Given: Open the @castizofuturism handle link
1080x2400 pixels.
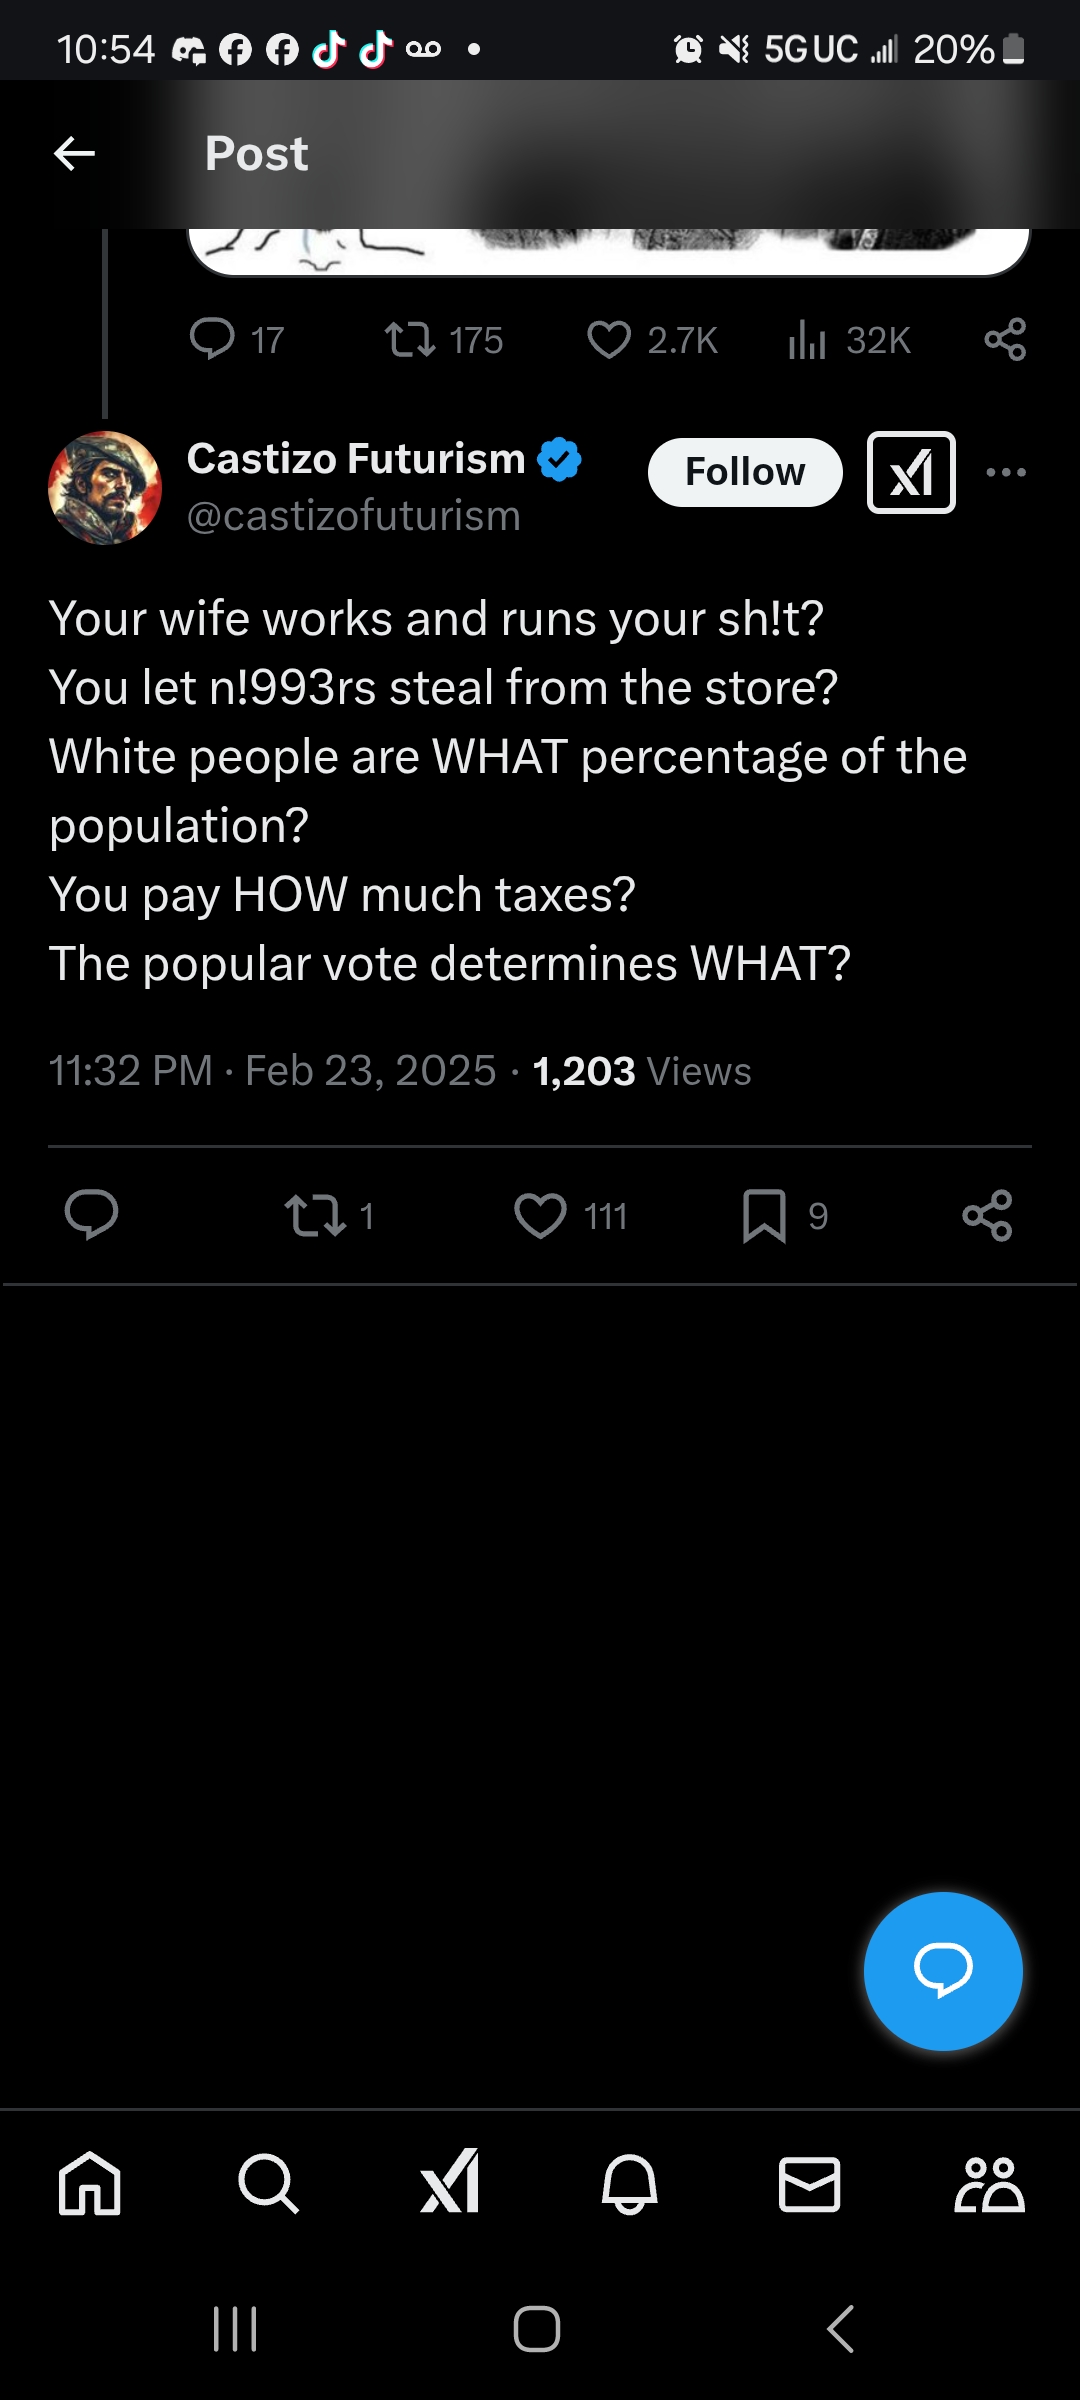Looking at the screenshot, I should click(354, 517).
